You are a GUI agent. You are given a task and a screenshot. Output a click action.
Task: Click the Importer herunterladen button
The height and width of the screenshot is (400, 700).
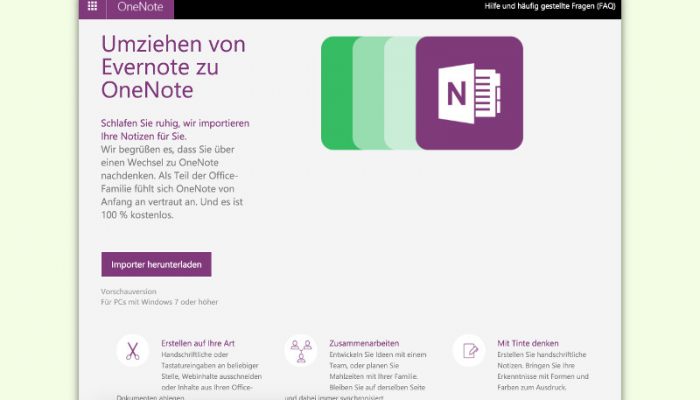tap(156, 264)
